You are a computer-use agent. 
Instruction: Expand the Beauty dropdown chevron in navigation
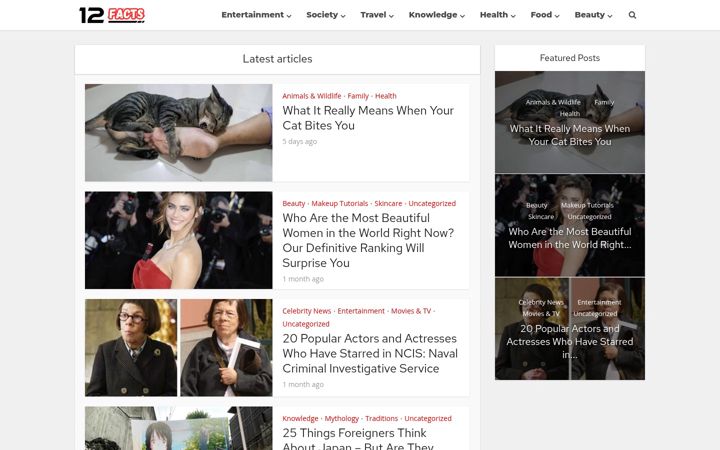click(610, 16)
